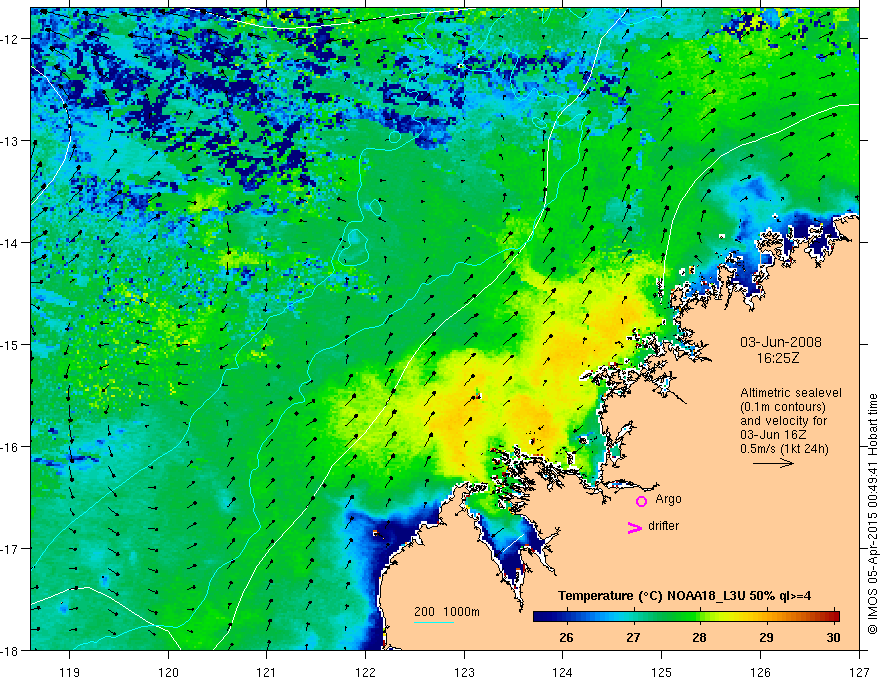This screenshot has height=680, width=880.
Task: Click the '127' longitude axis label
Action: coord(859,673)
